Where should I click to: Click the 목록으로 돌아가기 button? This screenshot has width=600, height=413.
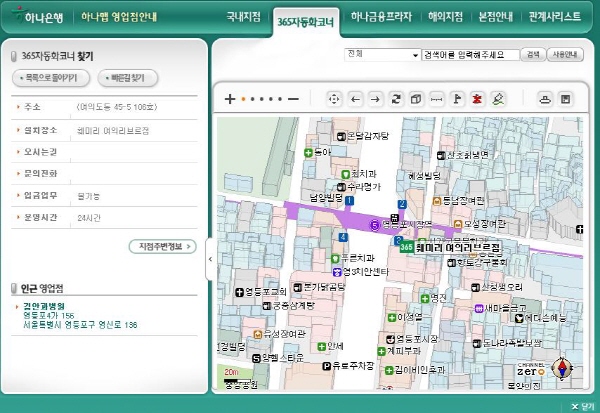pos(54,77)
